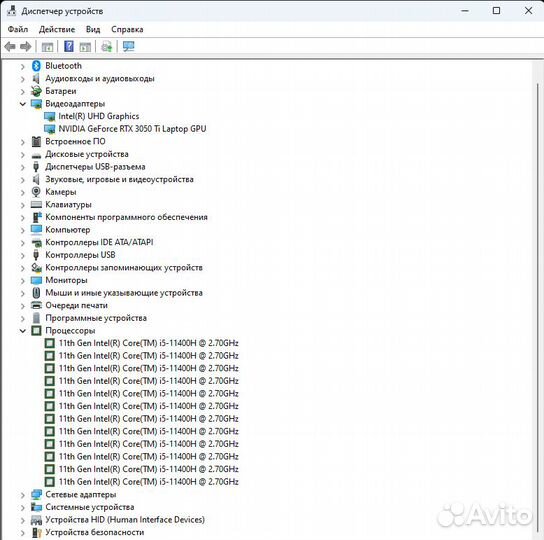
Task: Maximize the Диспетчер устройств window
Action: (496, 11)
